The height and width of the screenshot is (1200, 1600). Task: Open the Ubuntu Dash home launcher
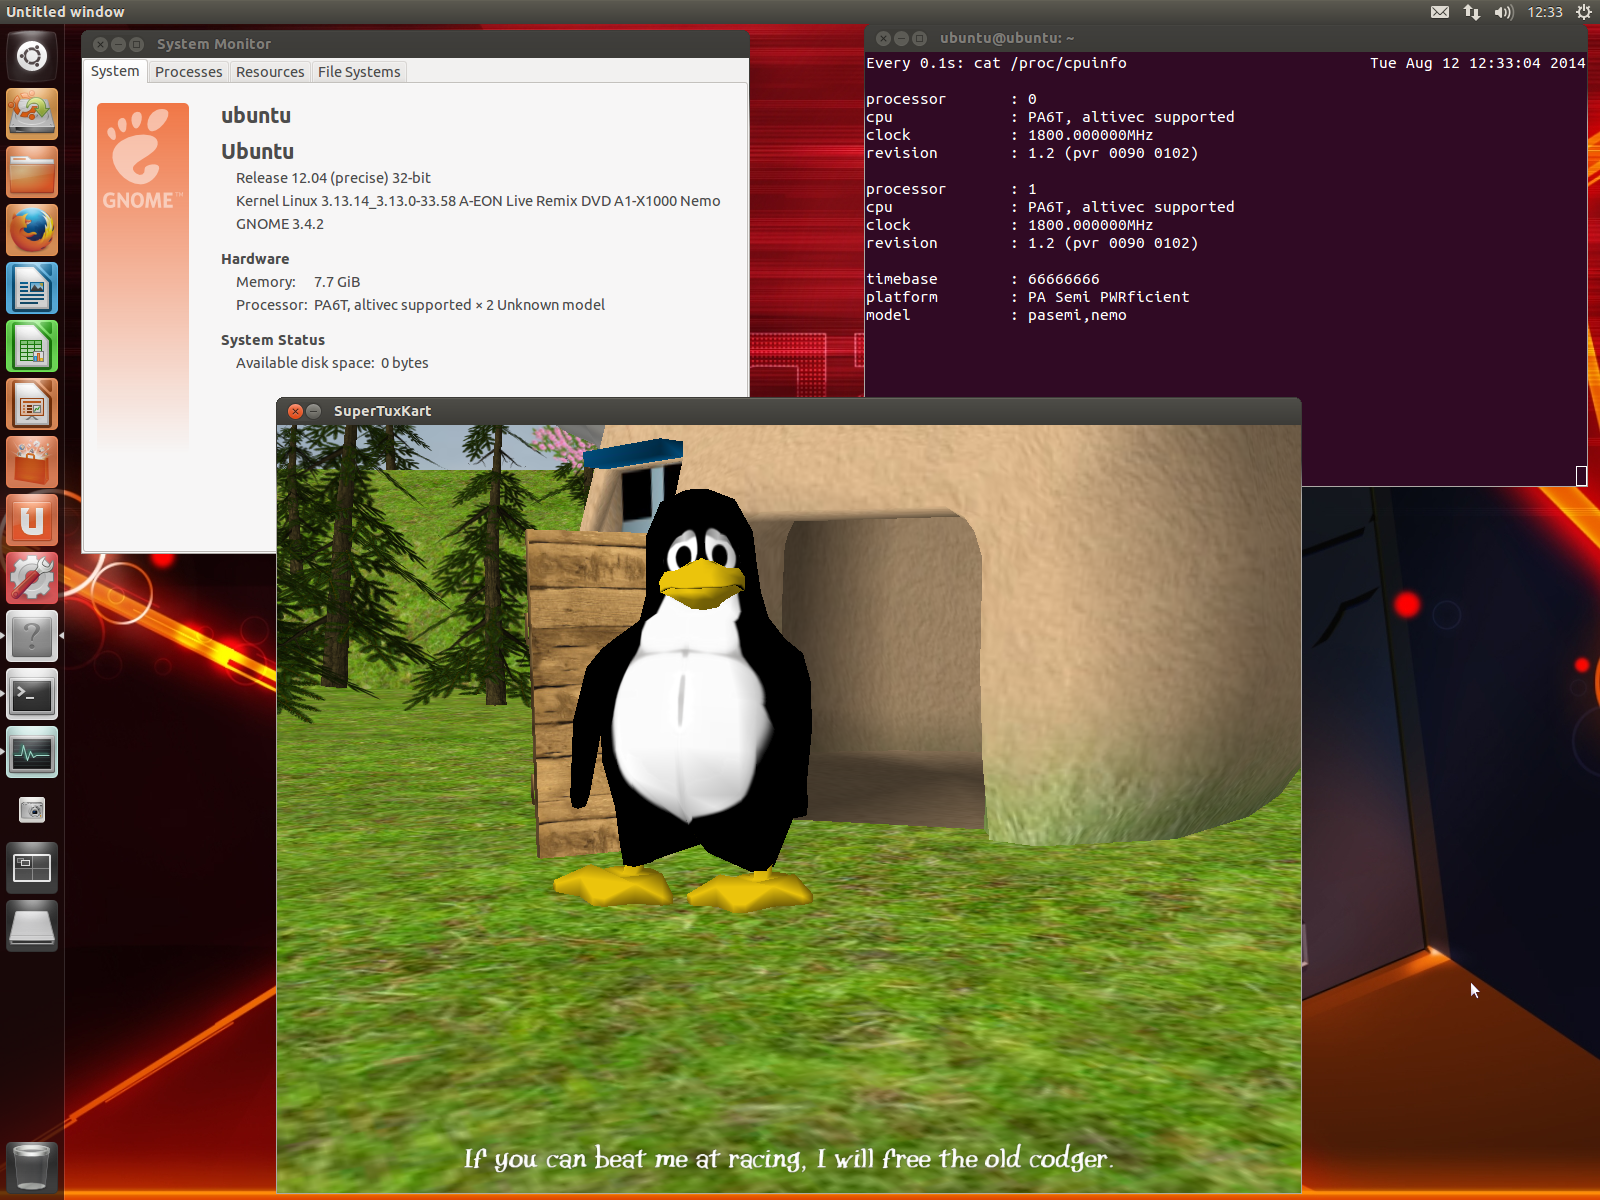coord(32,56)
